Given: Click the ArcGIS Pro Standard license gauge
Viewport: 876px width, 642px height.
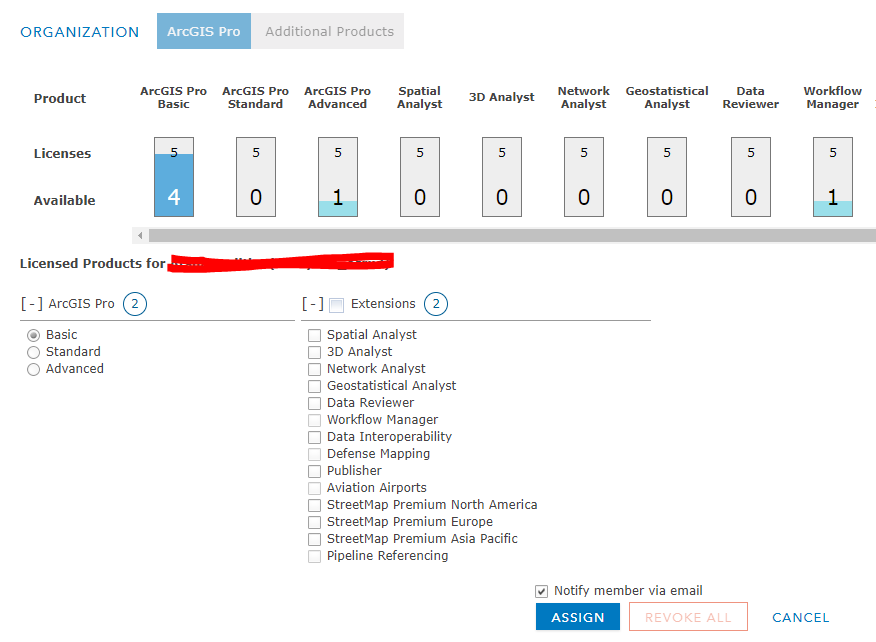Looking at the screenshot, I should (256, 177).
